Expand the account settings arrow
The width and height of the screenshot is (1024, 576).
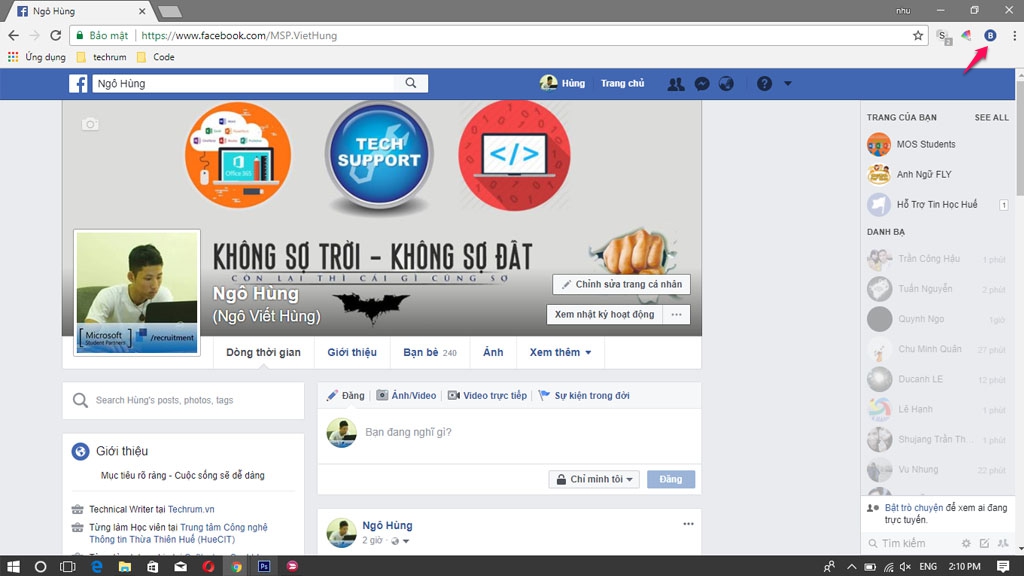pyautogui.click(x=788, y=84)
